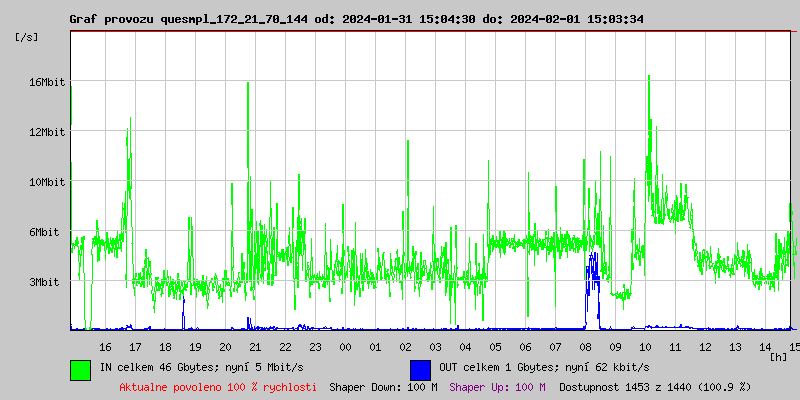Click the blue OUT legend color box
Image resolution: width=800 pixels, height=400 pixels.
[x=420, y=369]
